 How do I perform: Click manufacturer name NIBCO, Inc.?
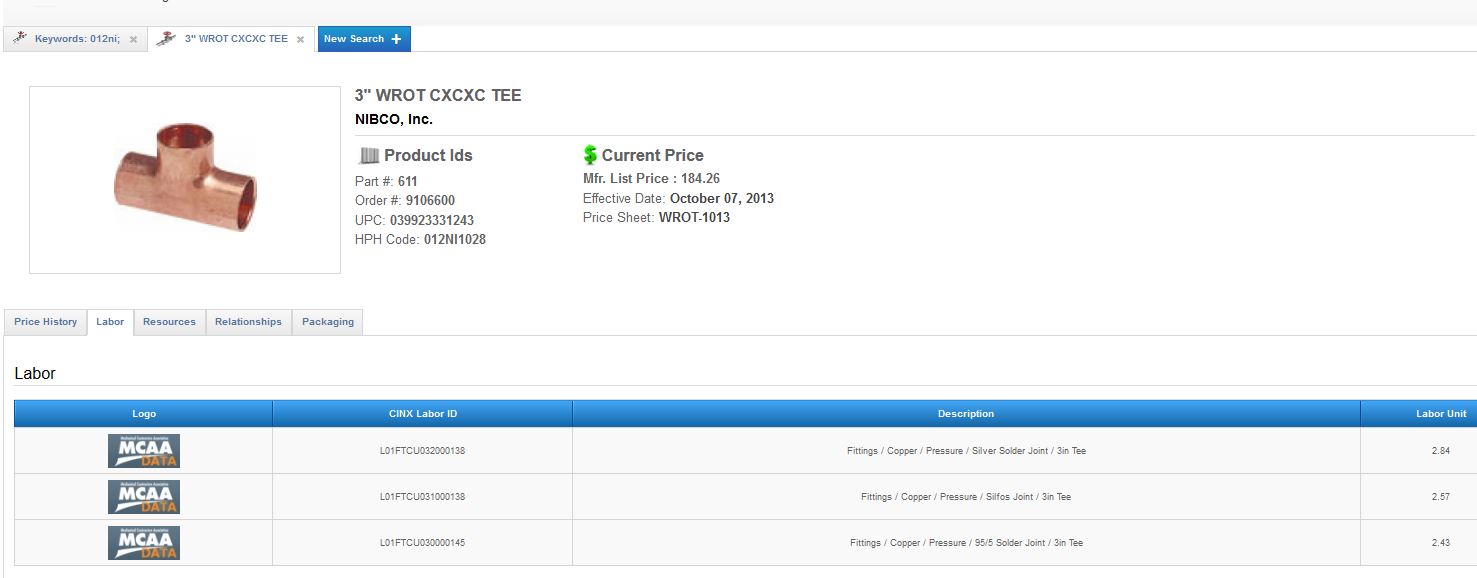pos(394,119)
